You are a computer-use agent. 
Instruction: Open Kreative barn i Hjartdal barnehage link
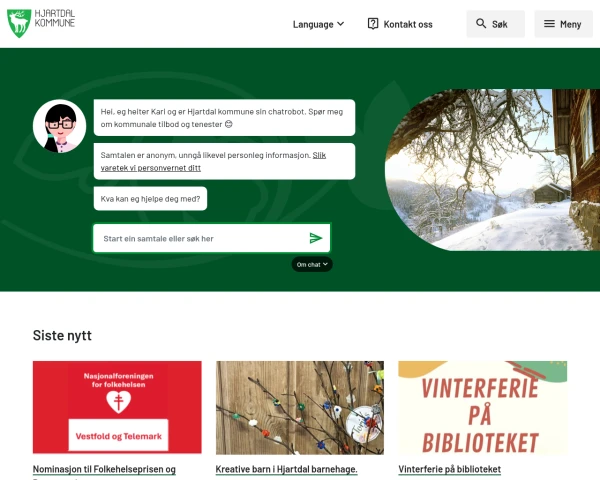point(286,469)
